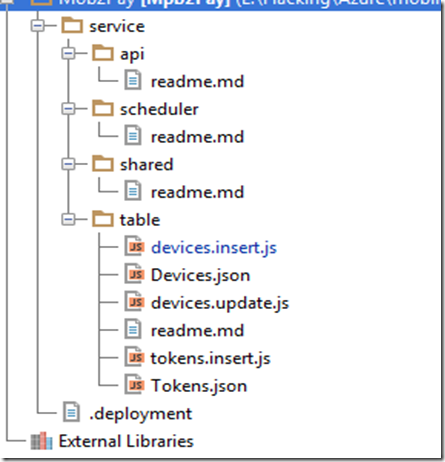Collapse the shared folder node

(x=68, y=164)
